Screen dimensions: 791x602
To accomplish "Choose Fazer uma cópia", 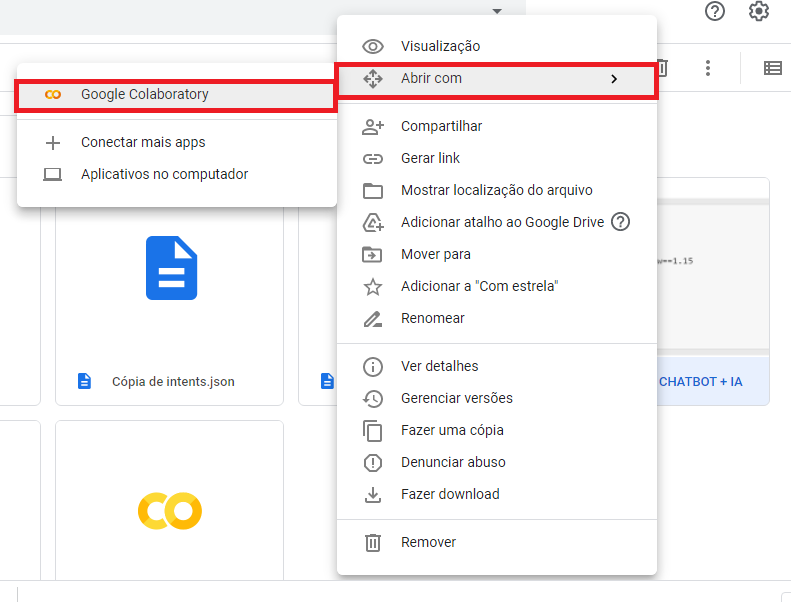I will click(x=496, y=430).
